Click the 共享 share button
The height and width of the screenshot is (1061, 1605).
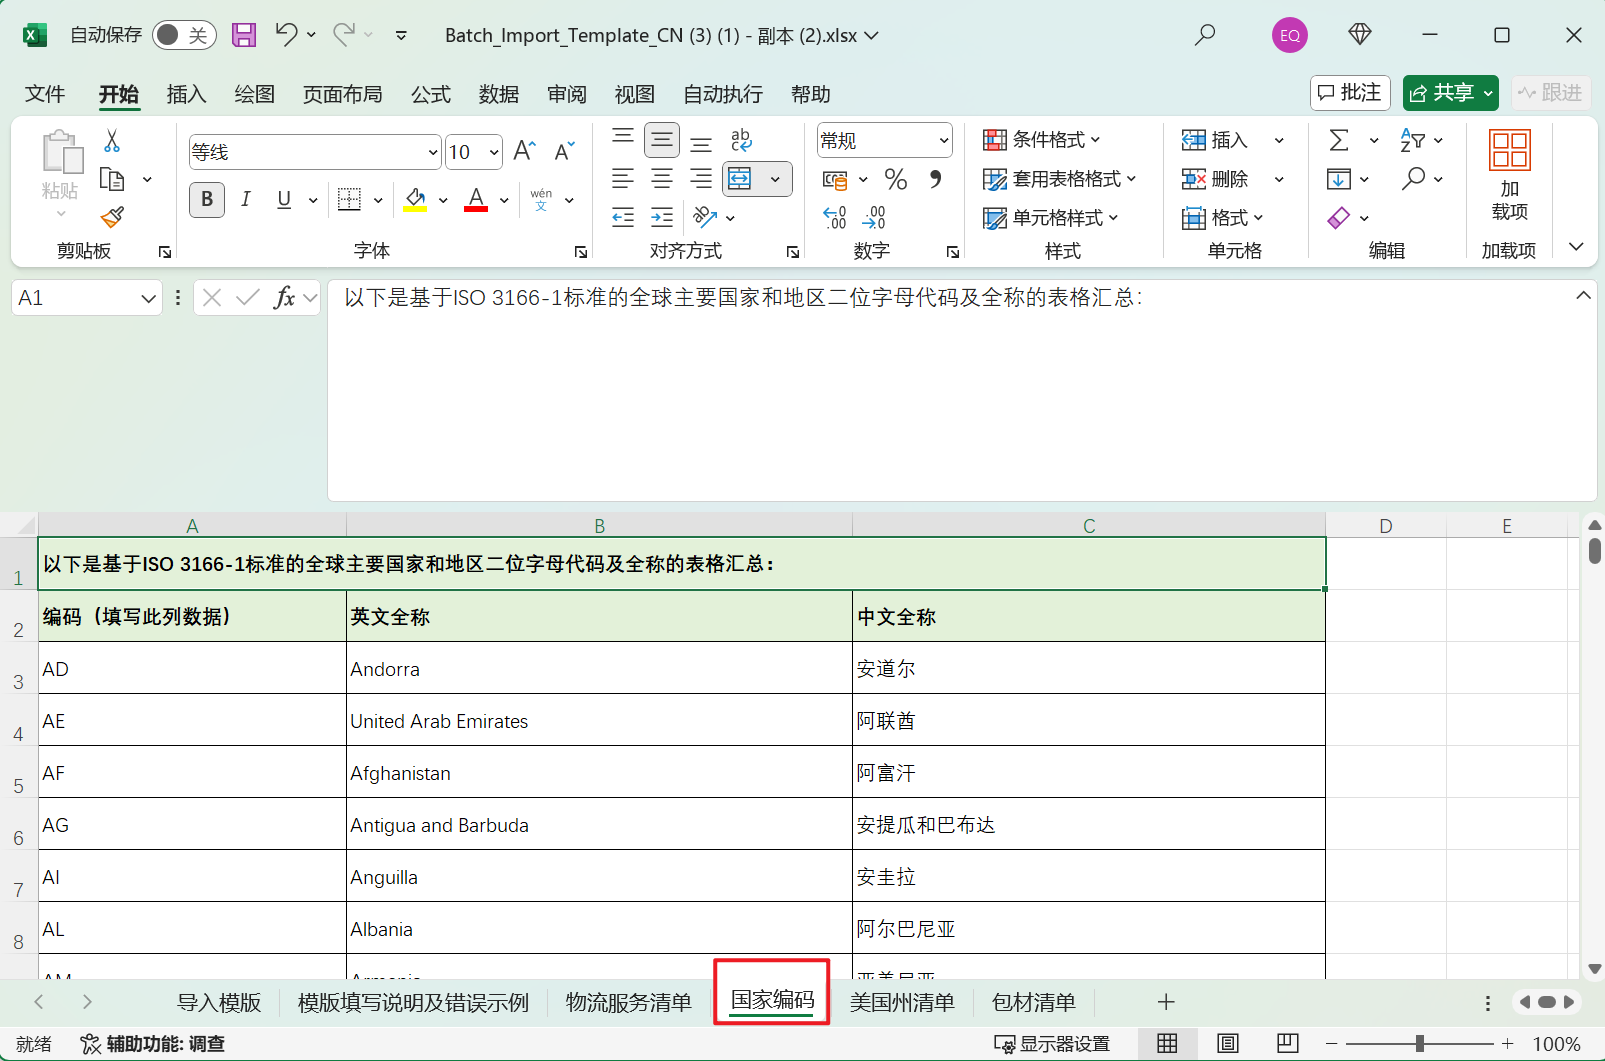[1450, 93]
